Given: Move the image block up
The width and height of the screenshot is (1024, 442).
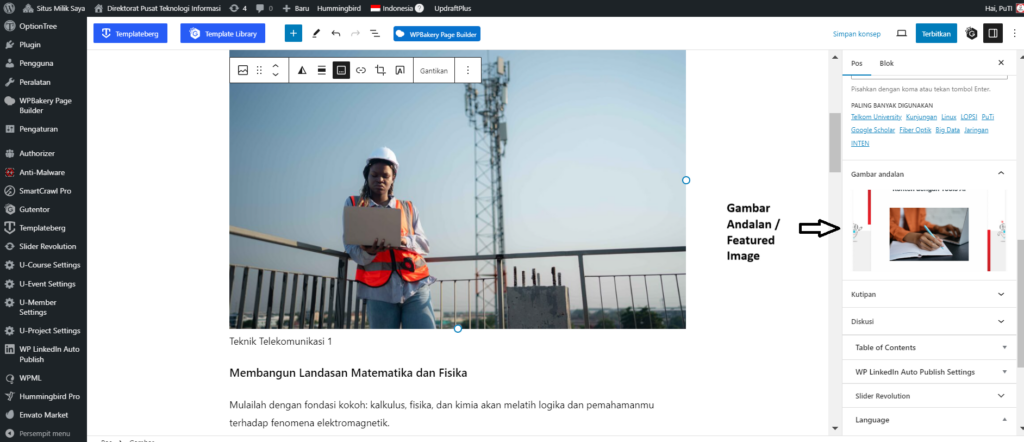Looking at the screenshot, I should click(276, 65).
